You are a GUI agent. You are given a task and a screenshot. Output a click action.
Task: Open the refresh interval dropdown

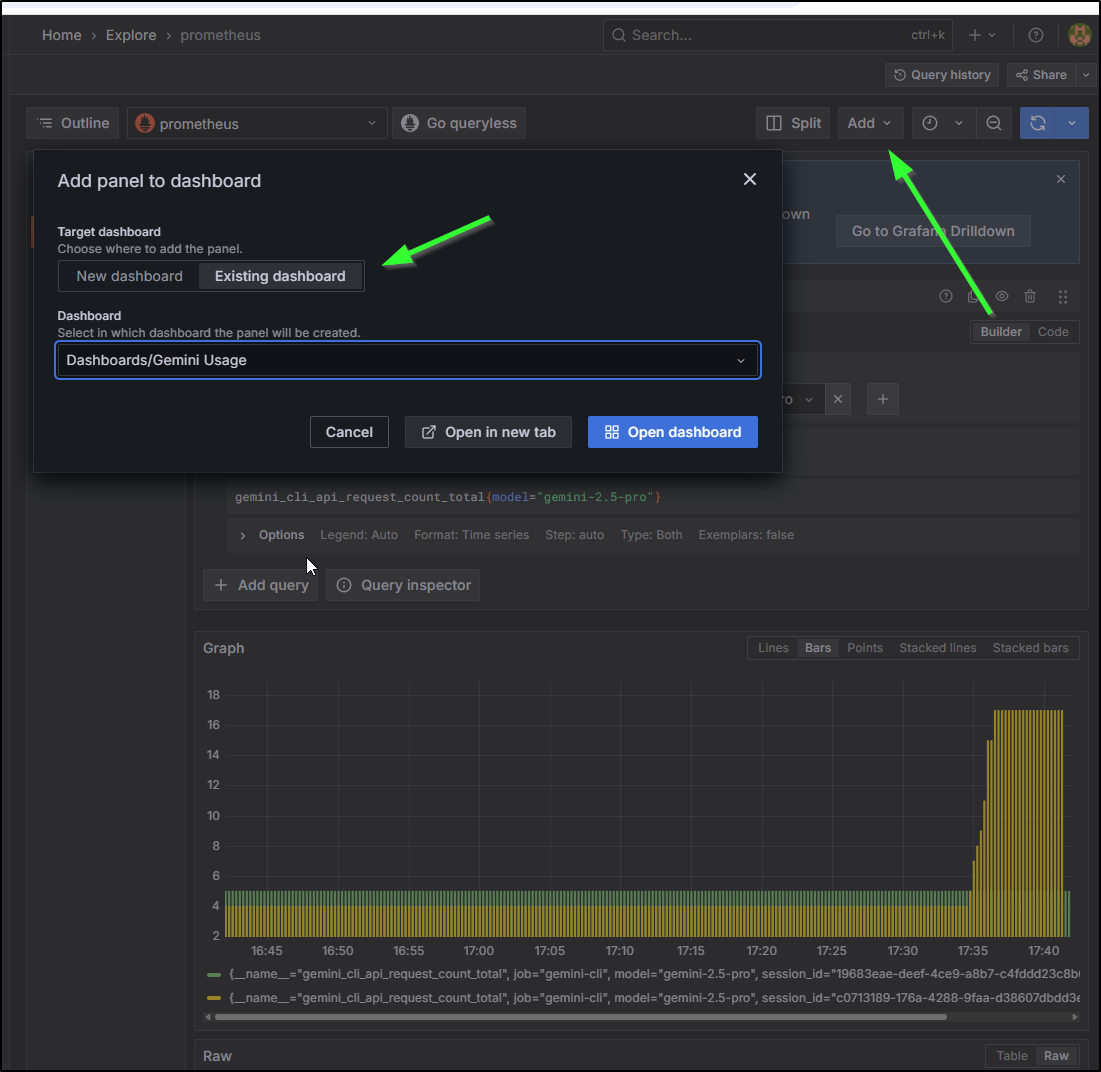pos(1072,124)
